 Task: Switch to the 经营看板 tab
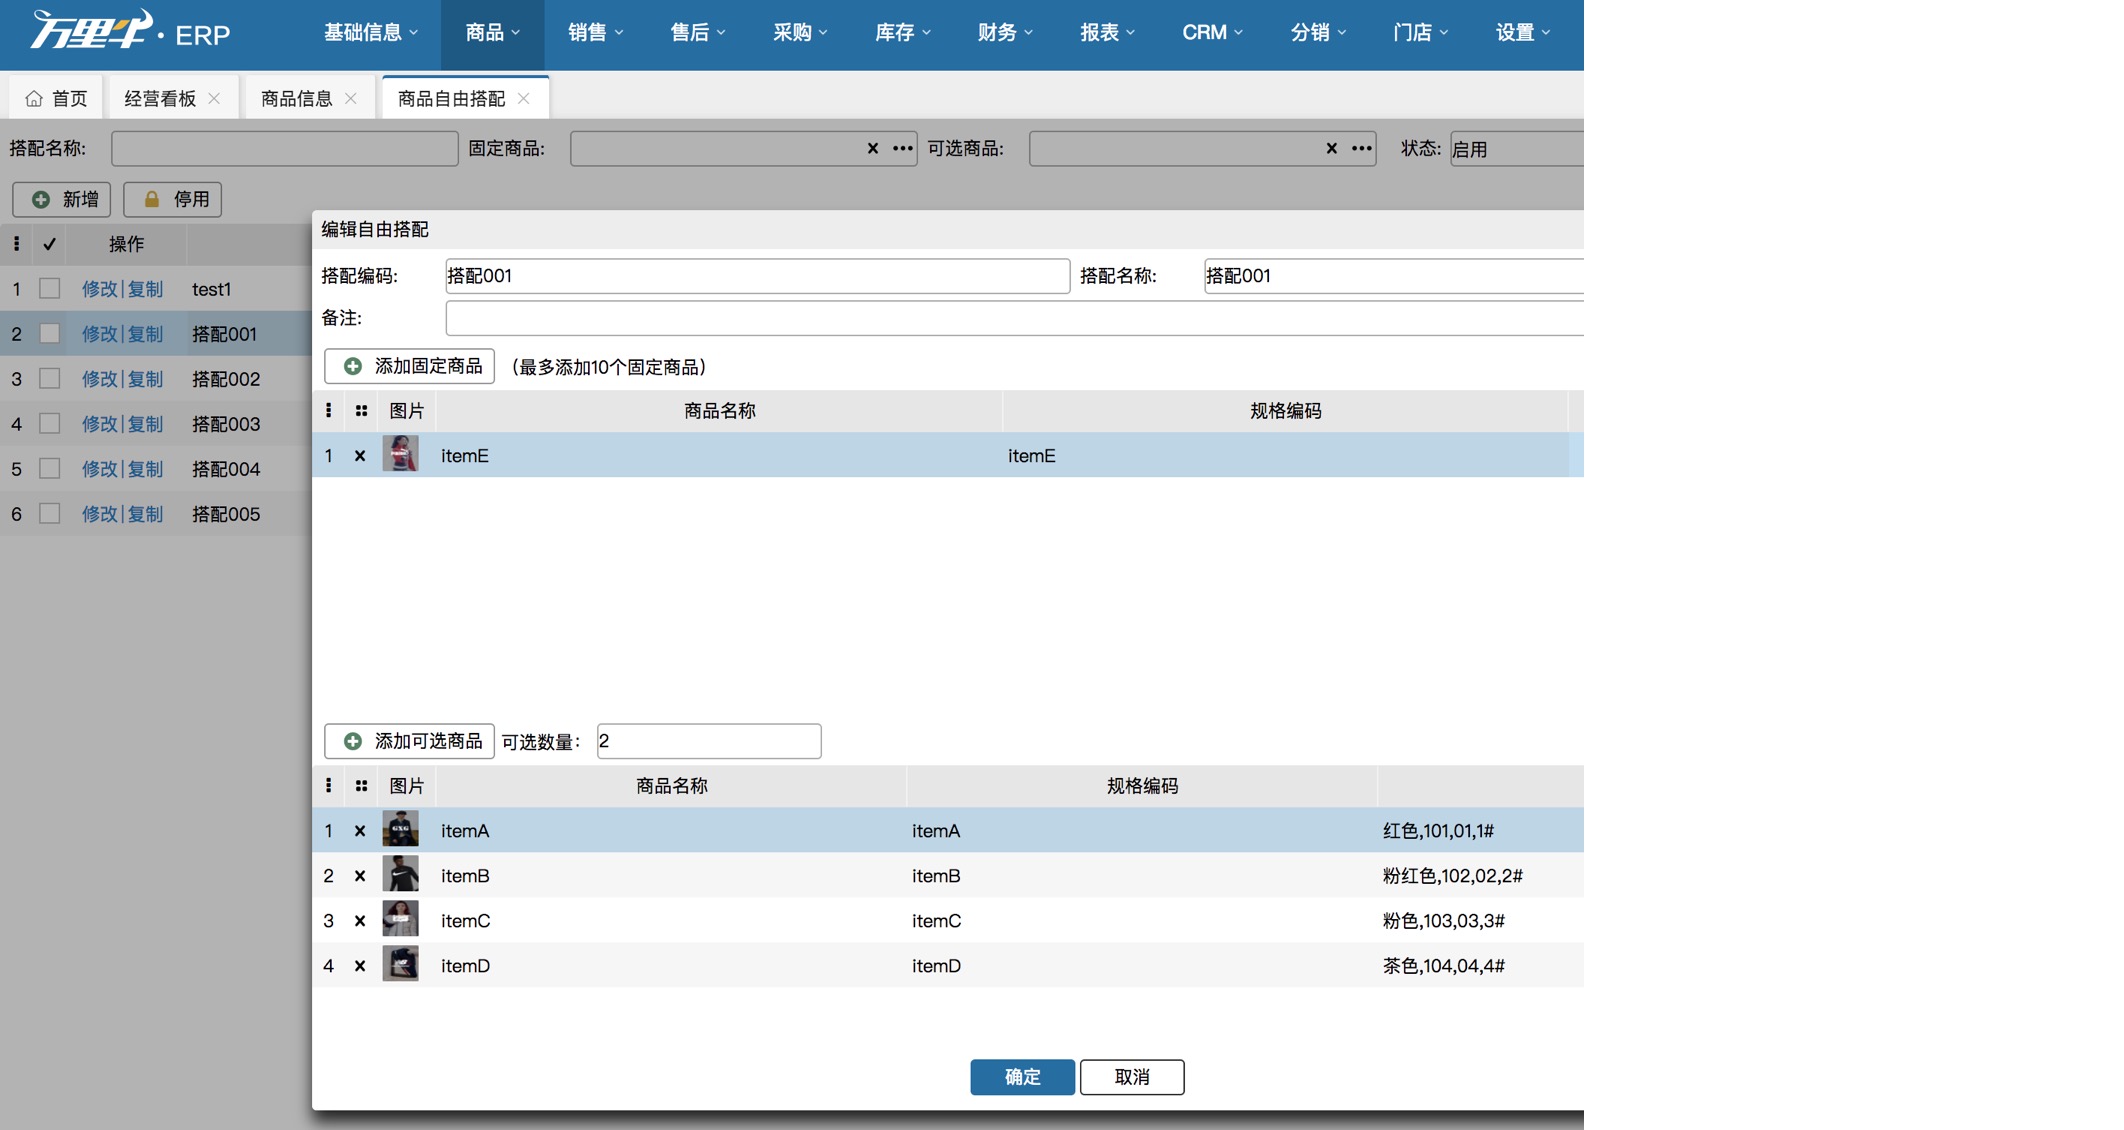156,96
